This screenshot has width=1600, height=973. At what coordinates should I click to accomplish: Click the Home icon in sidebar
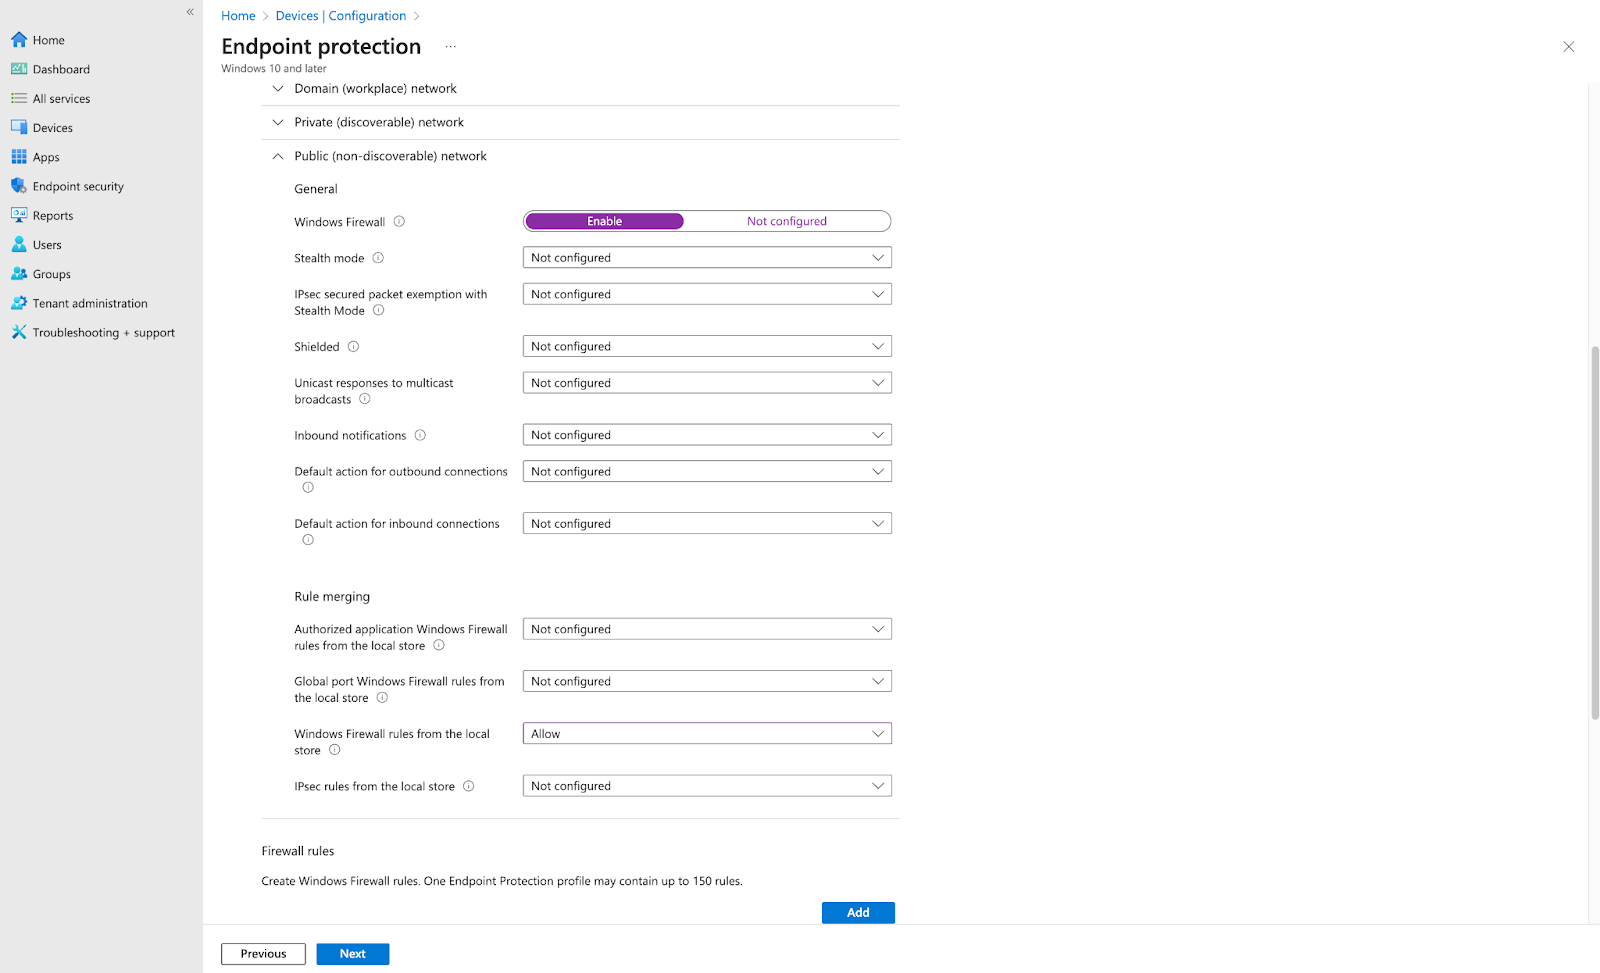[x=19, y=40]
